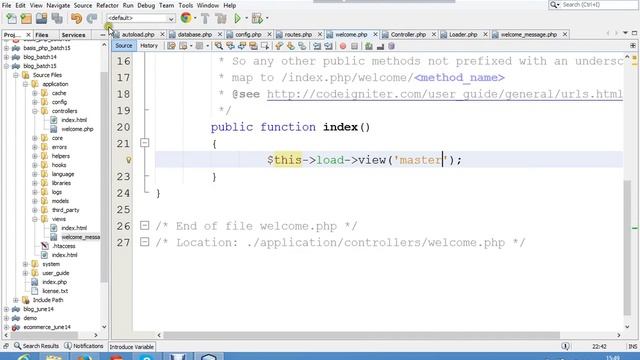Collapse the views folder
The image size is (640, 360).
35,219
